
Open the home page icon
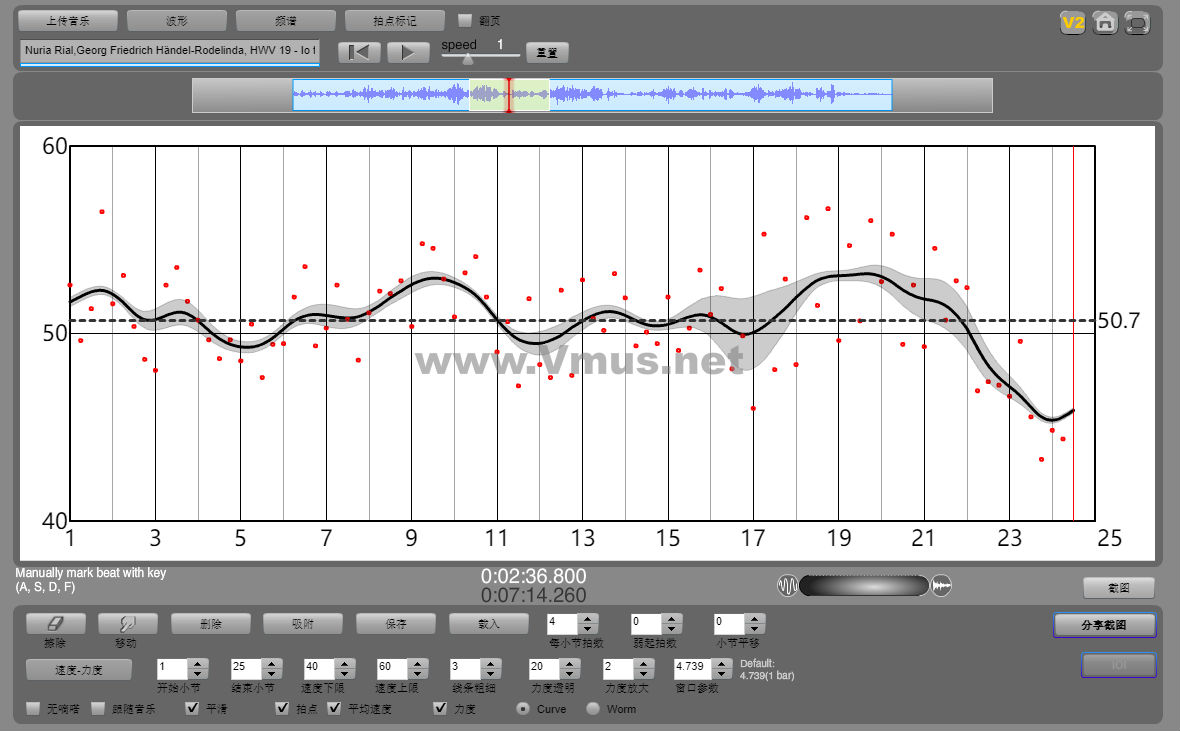(x=1105, y=23)
